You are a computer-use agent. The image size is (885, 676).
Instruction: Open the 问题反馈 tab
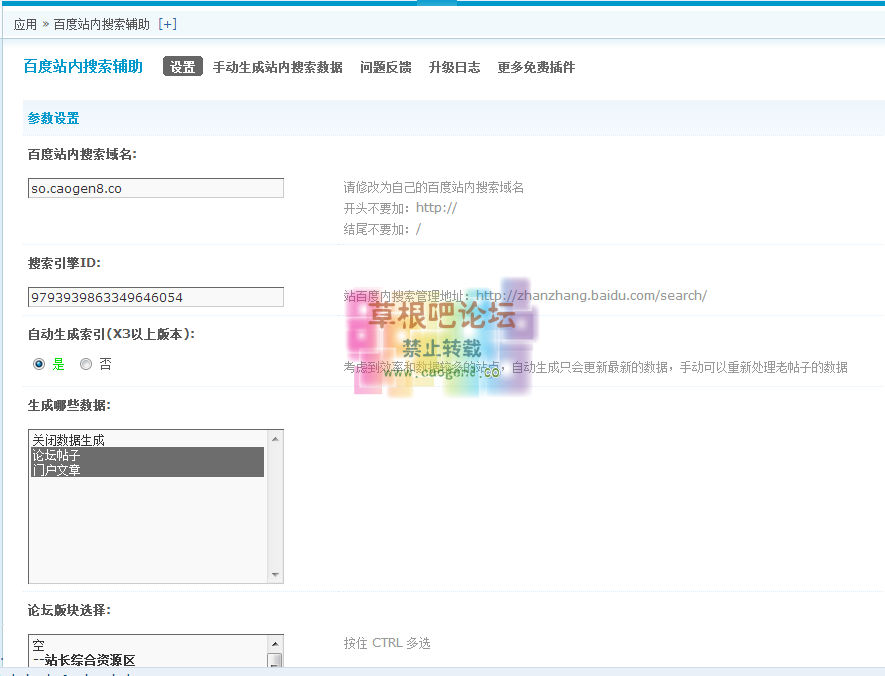pyautogui.click(x=385, y=67)
